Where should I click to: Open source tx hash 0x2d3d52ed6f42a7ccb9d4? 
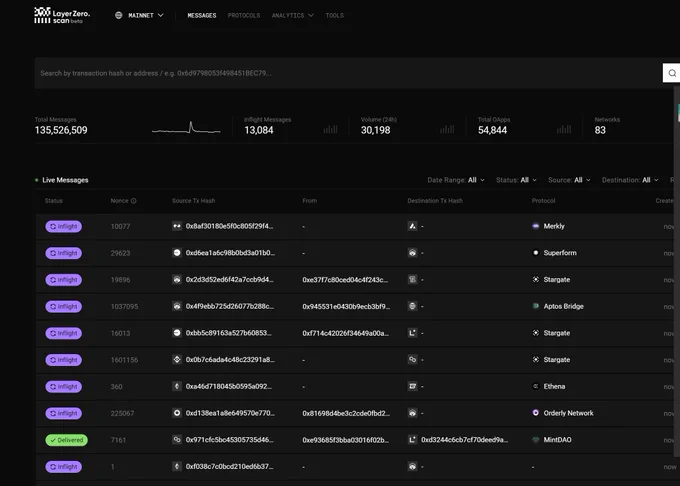229,280
